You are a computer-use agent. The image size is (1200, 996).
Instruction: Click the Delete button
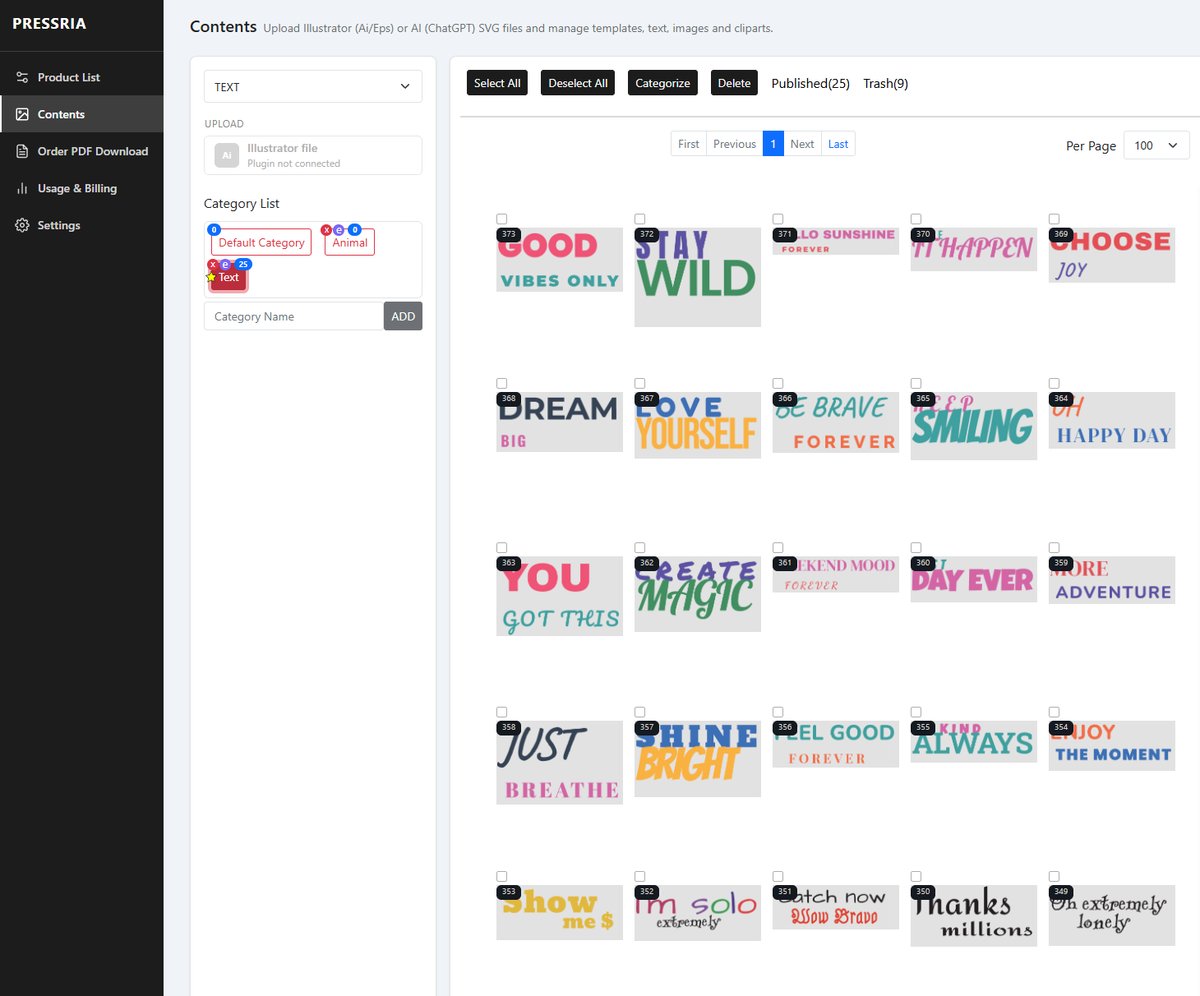(734, 83)
